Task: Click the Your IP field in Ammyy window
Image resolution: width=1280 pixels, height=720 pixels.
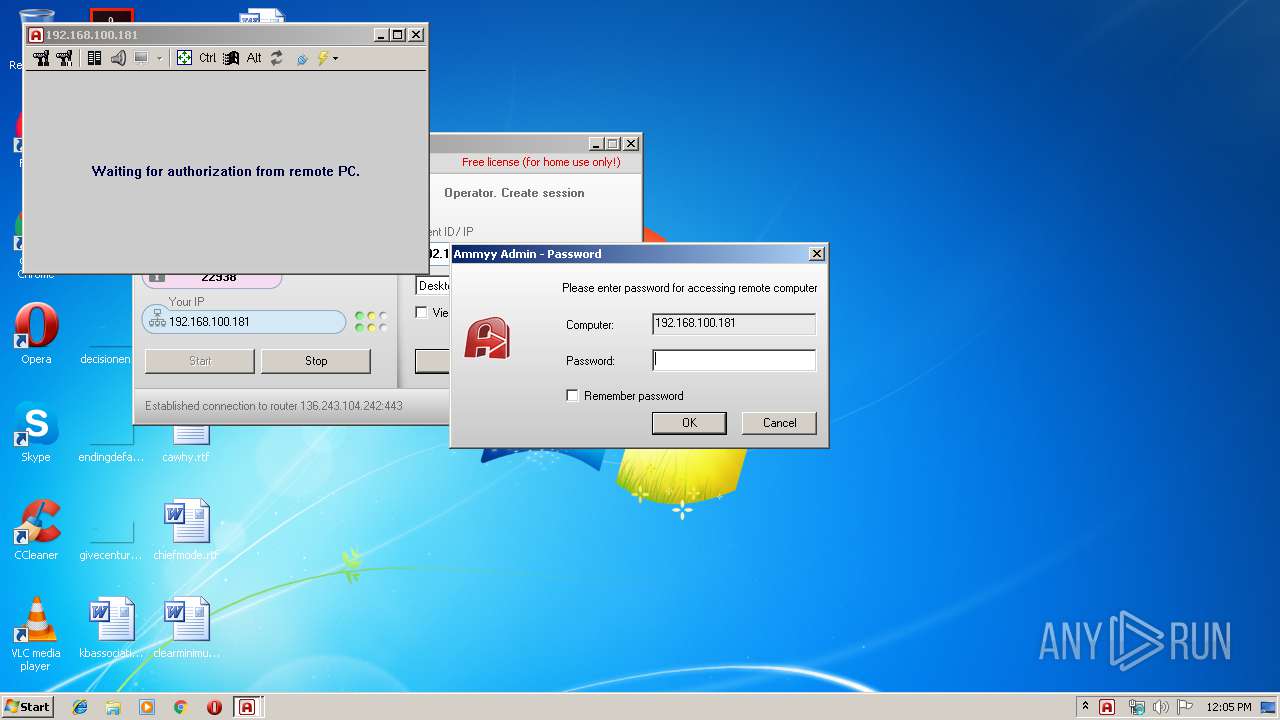Action: coord(244,322)
